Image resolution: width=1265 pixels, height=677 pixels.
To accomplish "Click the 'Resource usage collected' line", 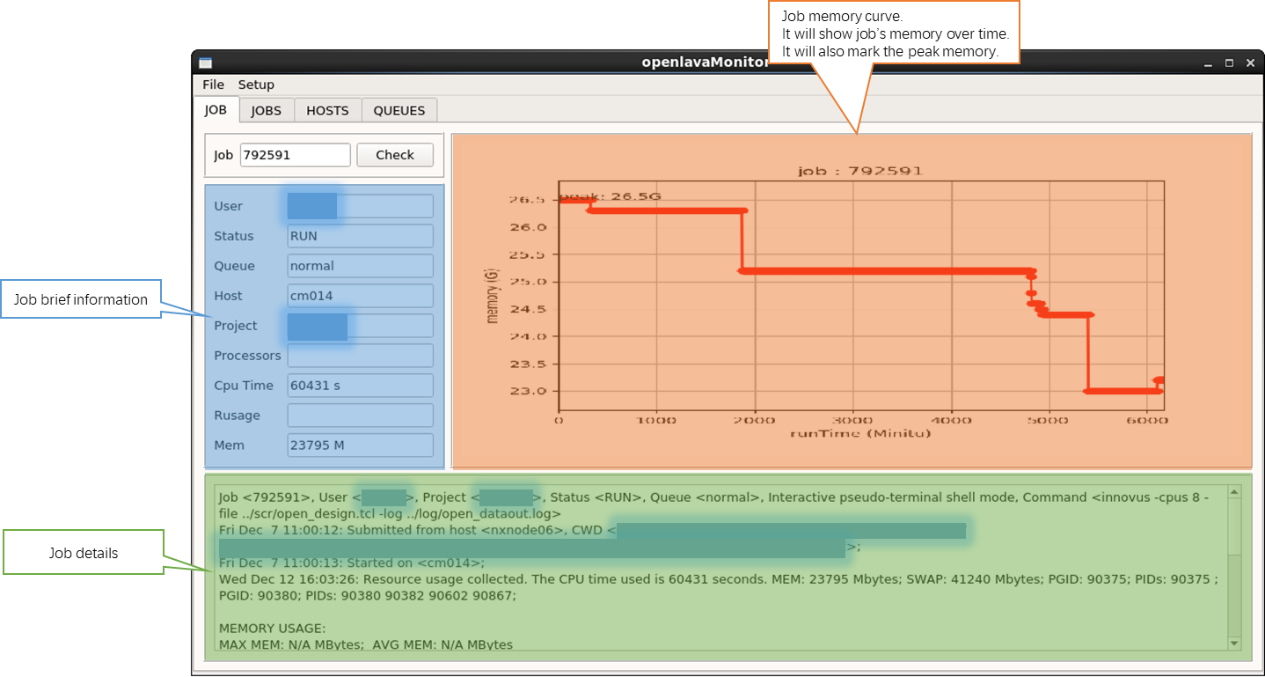I will pyautogui.click(x=717, y=579).
